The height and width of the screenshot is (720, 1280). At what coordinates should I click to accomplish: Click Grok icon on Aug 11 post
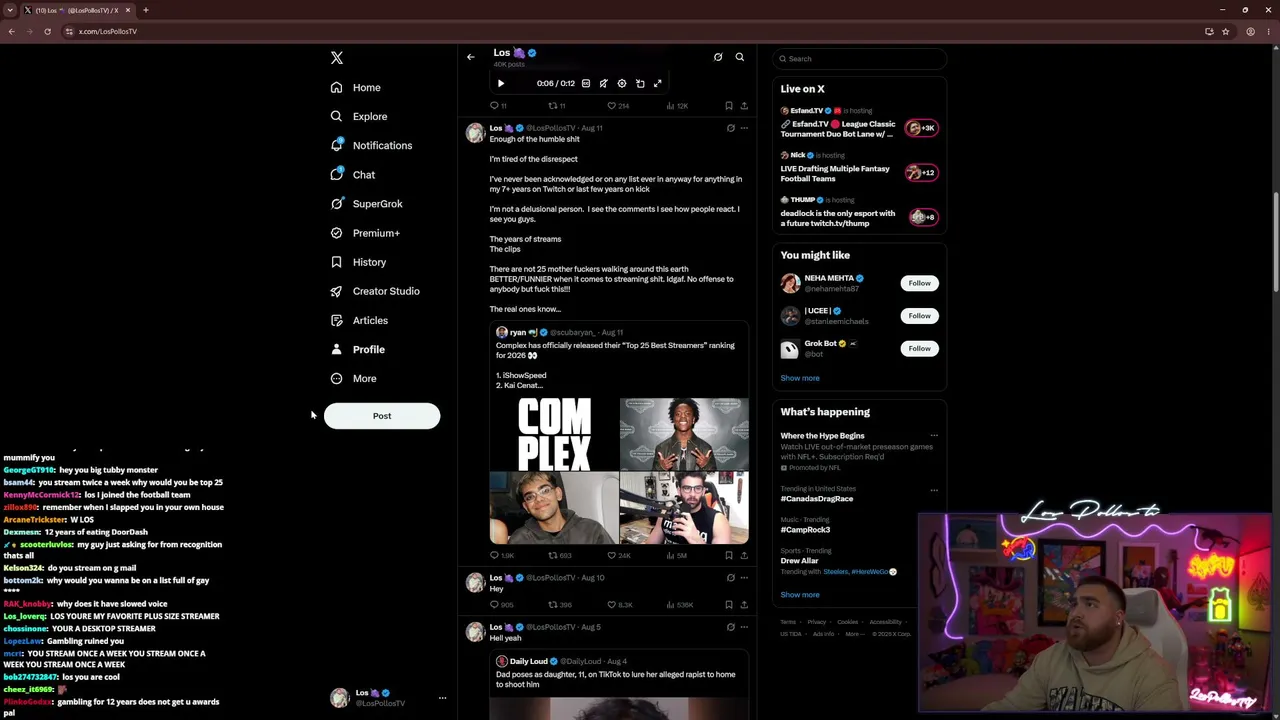(x=730, y=128)
